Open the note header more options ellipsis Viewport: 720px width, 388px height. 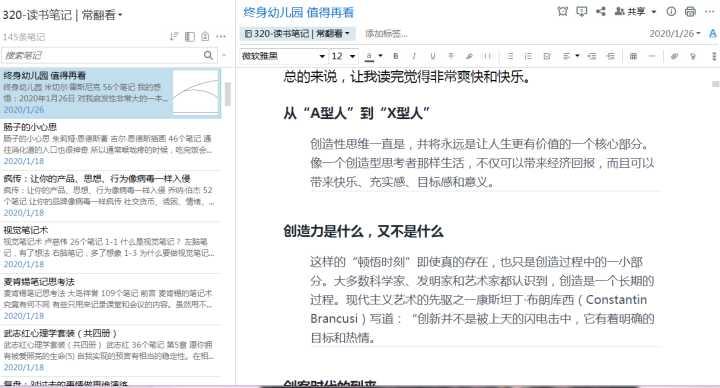[710, 11]
